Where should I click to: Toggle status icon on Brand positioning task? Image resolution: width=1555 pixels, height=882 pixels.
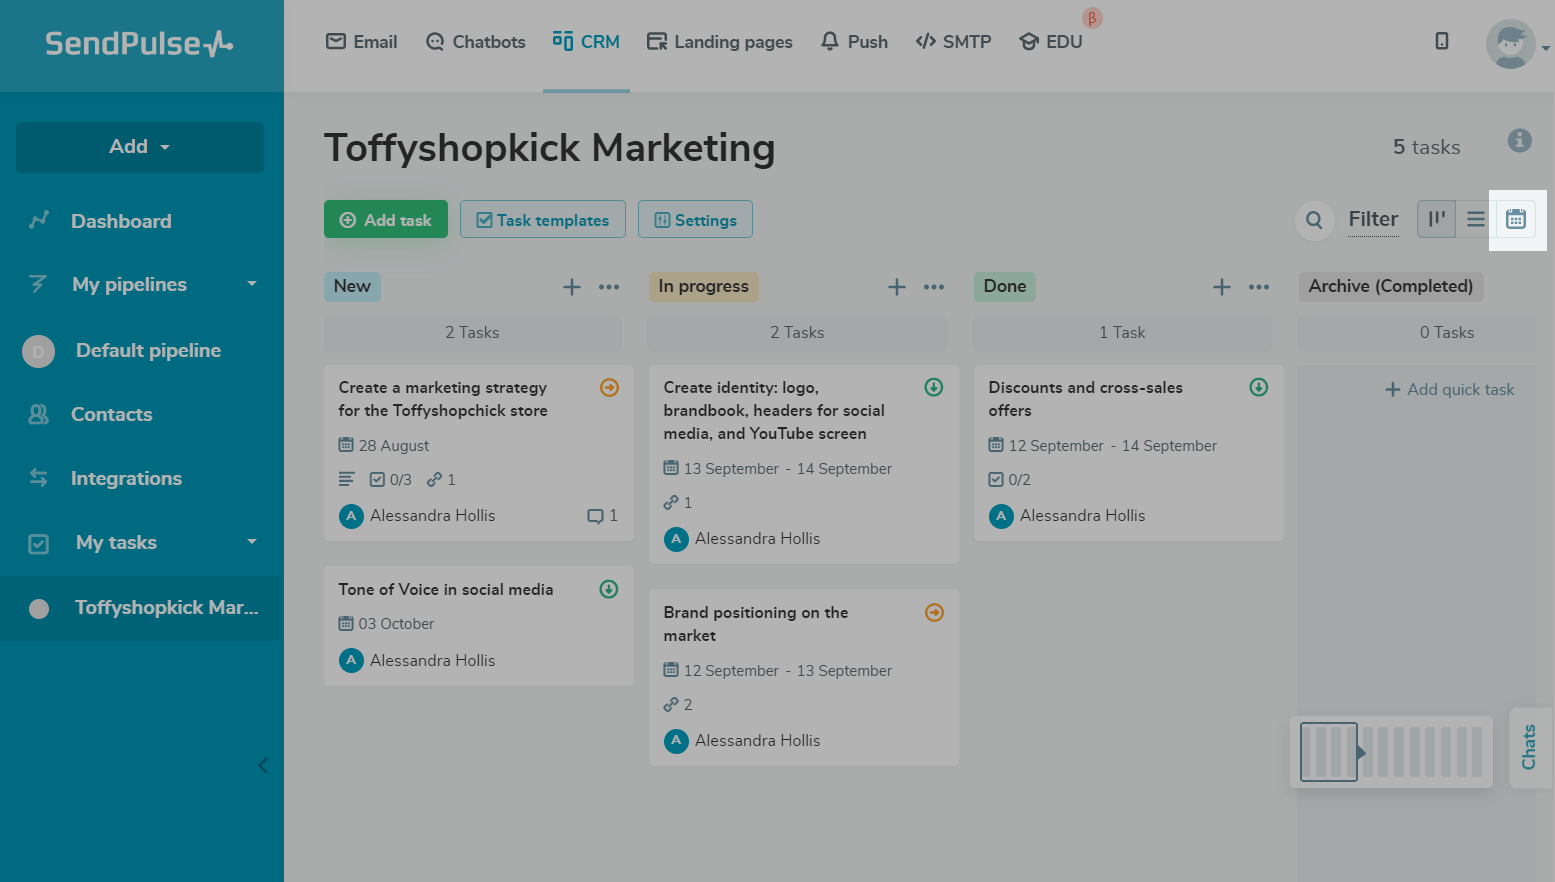pyautogui.click(x=934, y=612)
